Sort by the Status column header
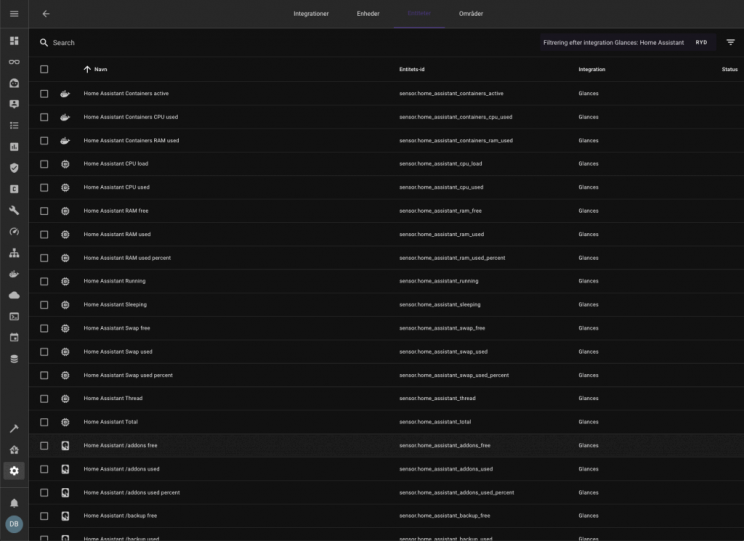 pos(729,69)
